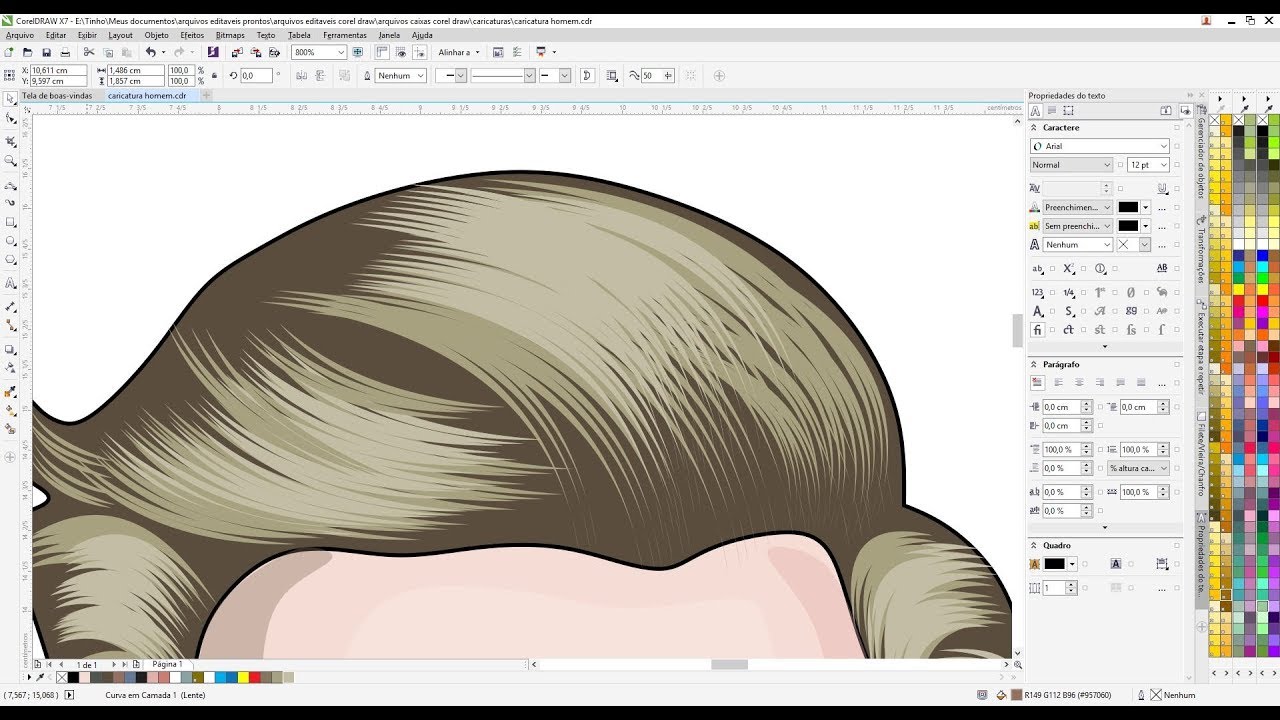Toggle left alignment in Parágrafo section

pyautogui.click(x=1058, y=382)
